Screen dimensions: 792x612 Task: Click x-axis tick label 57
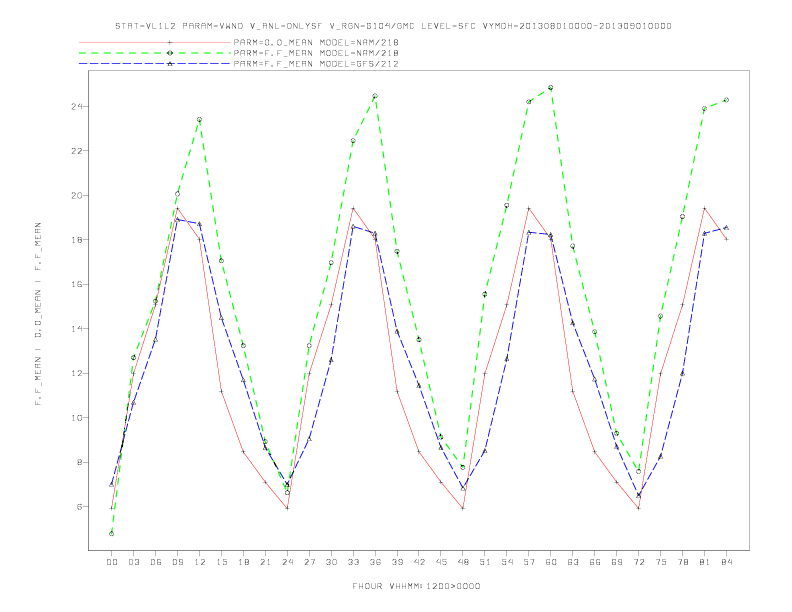point(529,562)
